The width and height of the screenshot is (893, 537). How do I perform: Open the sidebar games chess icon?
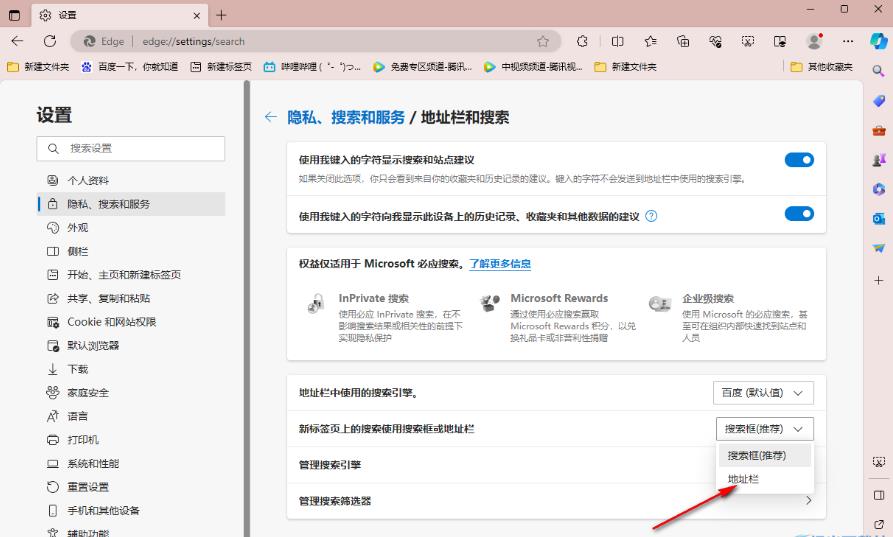[x=879, y=160]
